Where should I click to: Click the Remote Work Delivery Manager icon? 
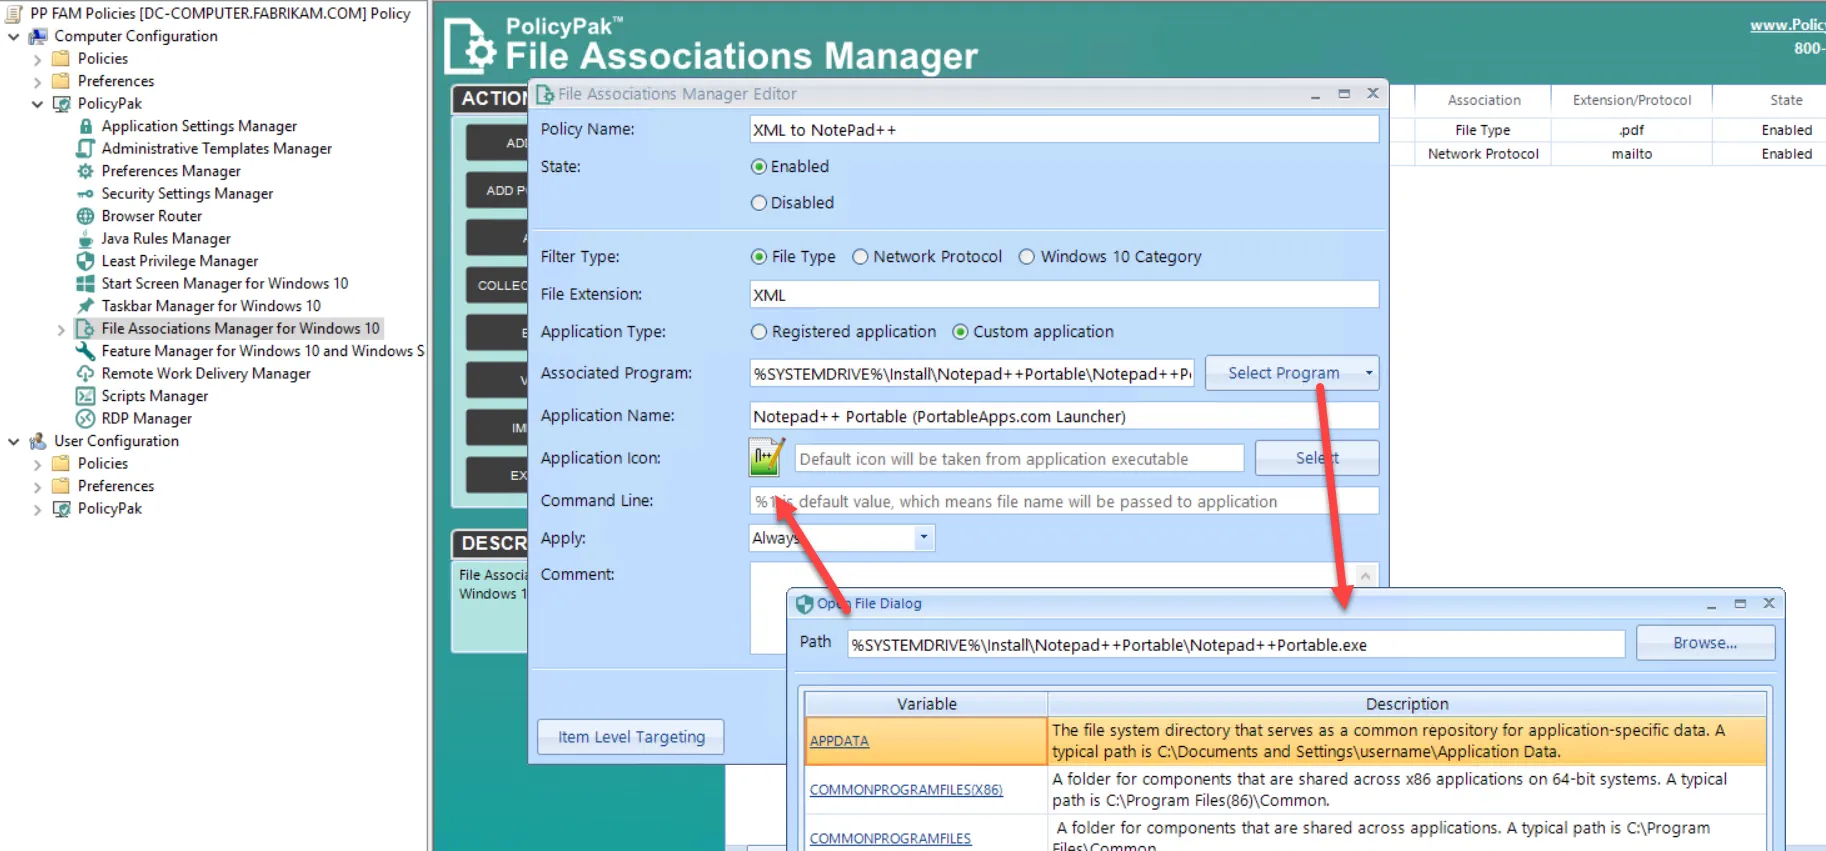pyautogui.click(x=86, y=373)
